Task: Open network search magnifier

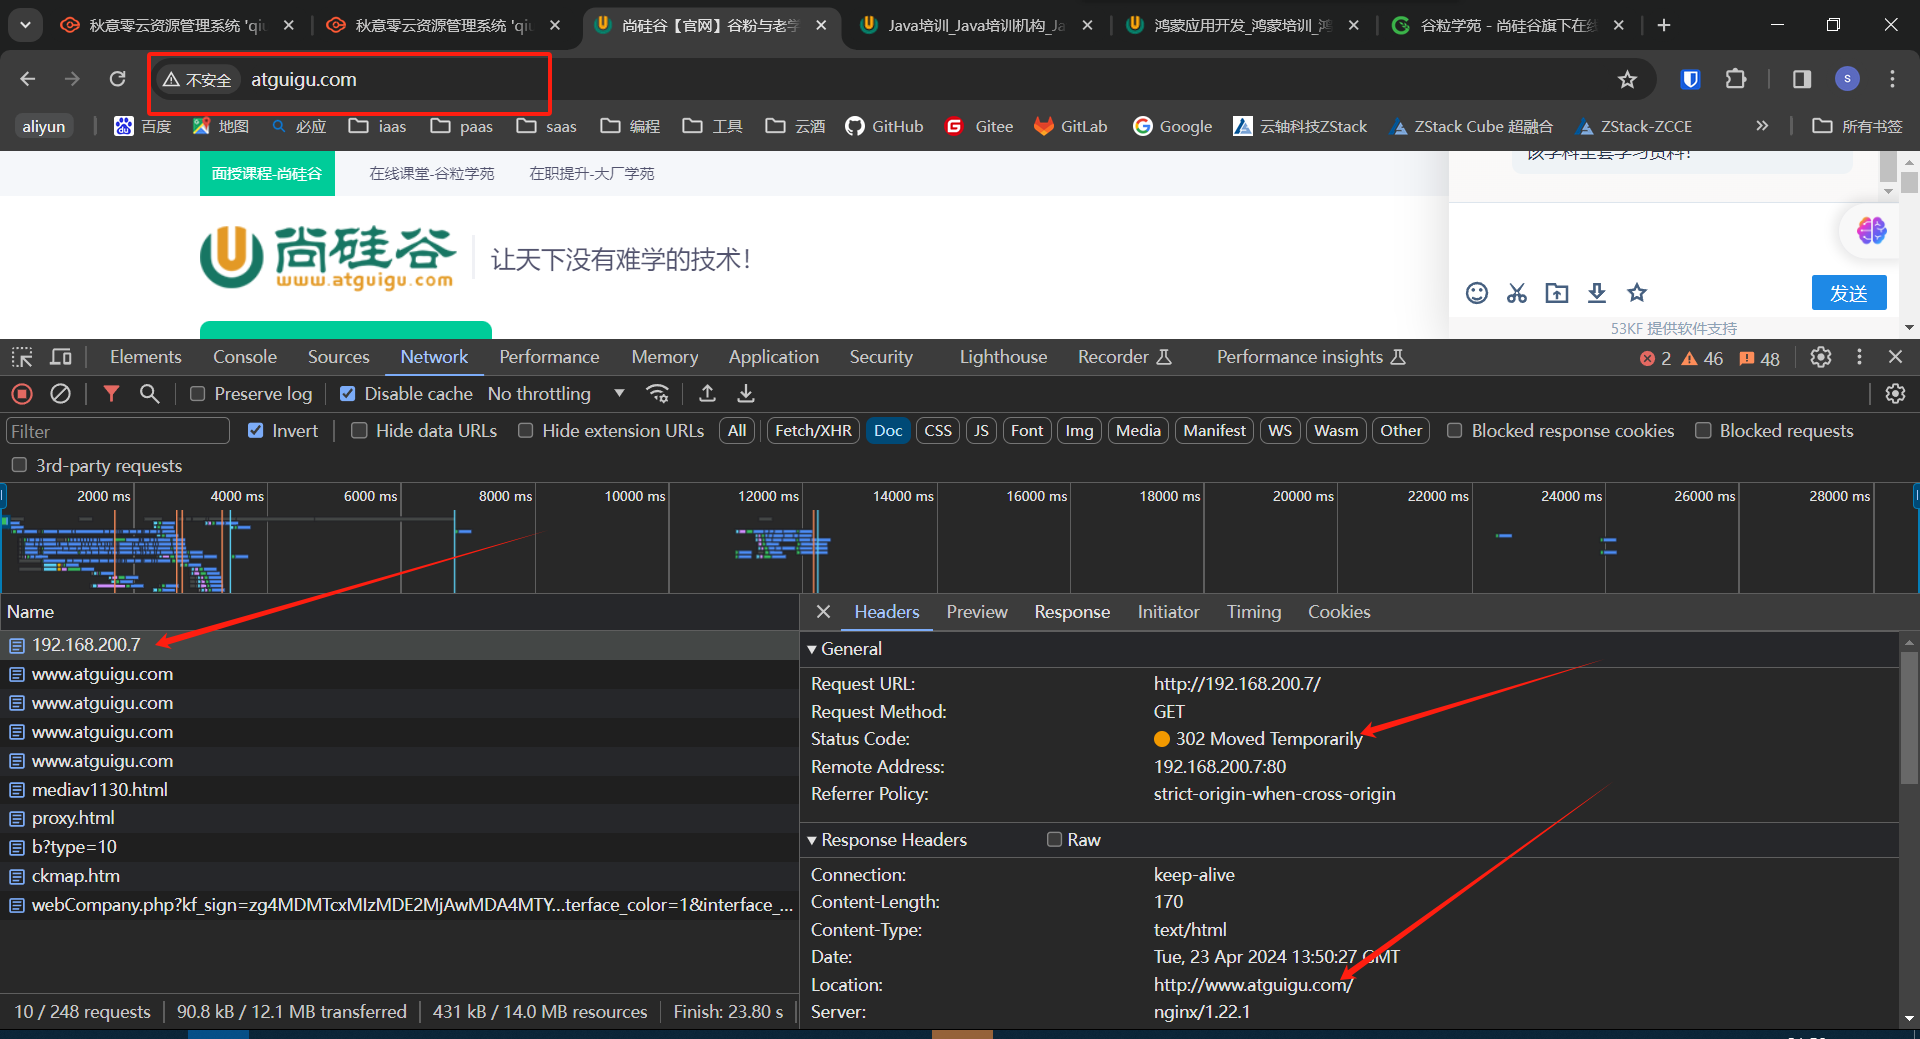Action: 149,394
